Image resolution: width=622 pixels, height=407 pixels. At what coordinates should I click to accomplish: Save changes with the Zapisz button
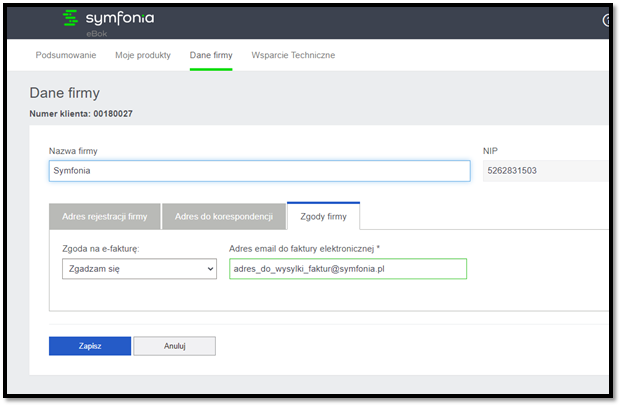pyautogui.click(x=90, y=346)
